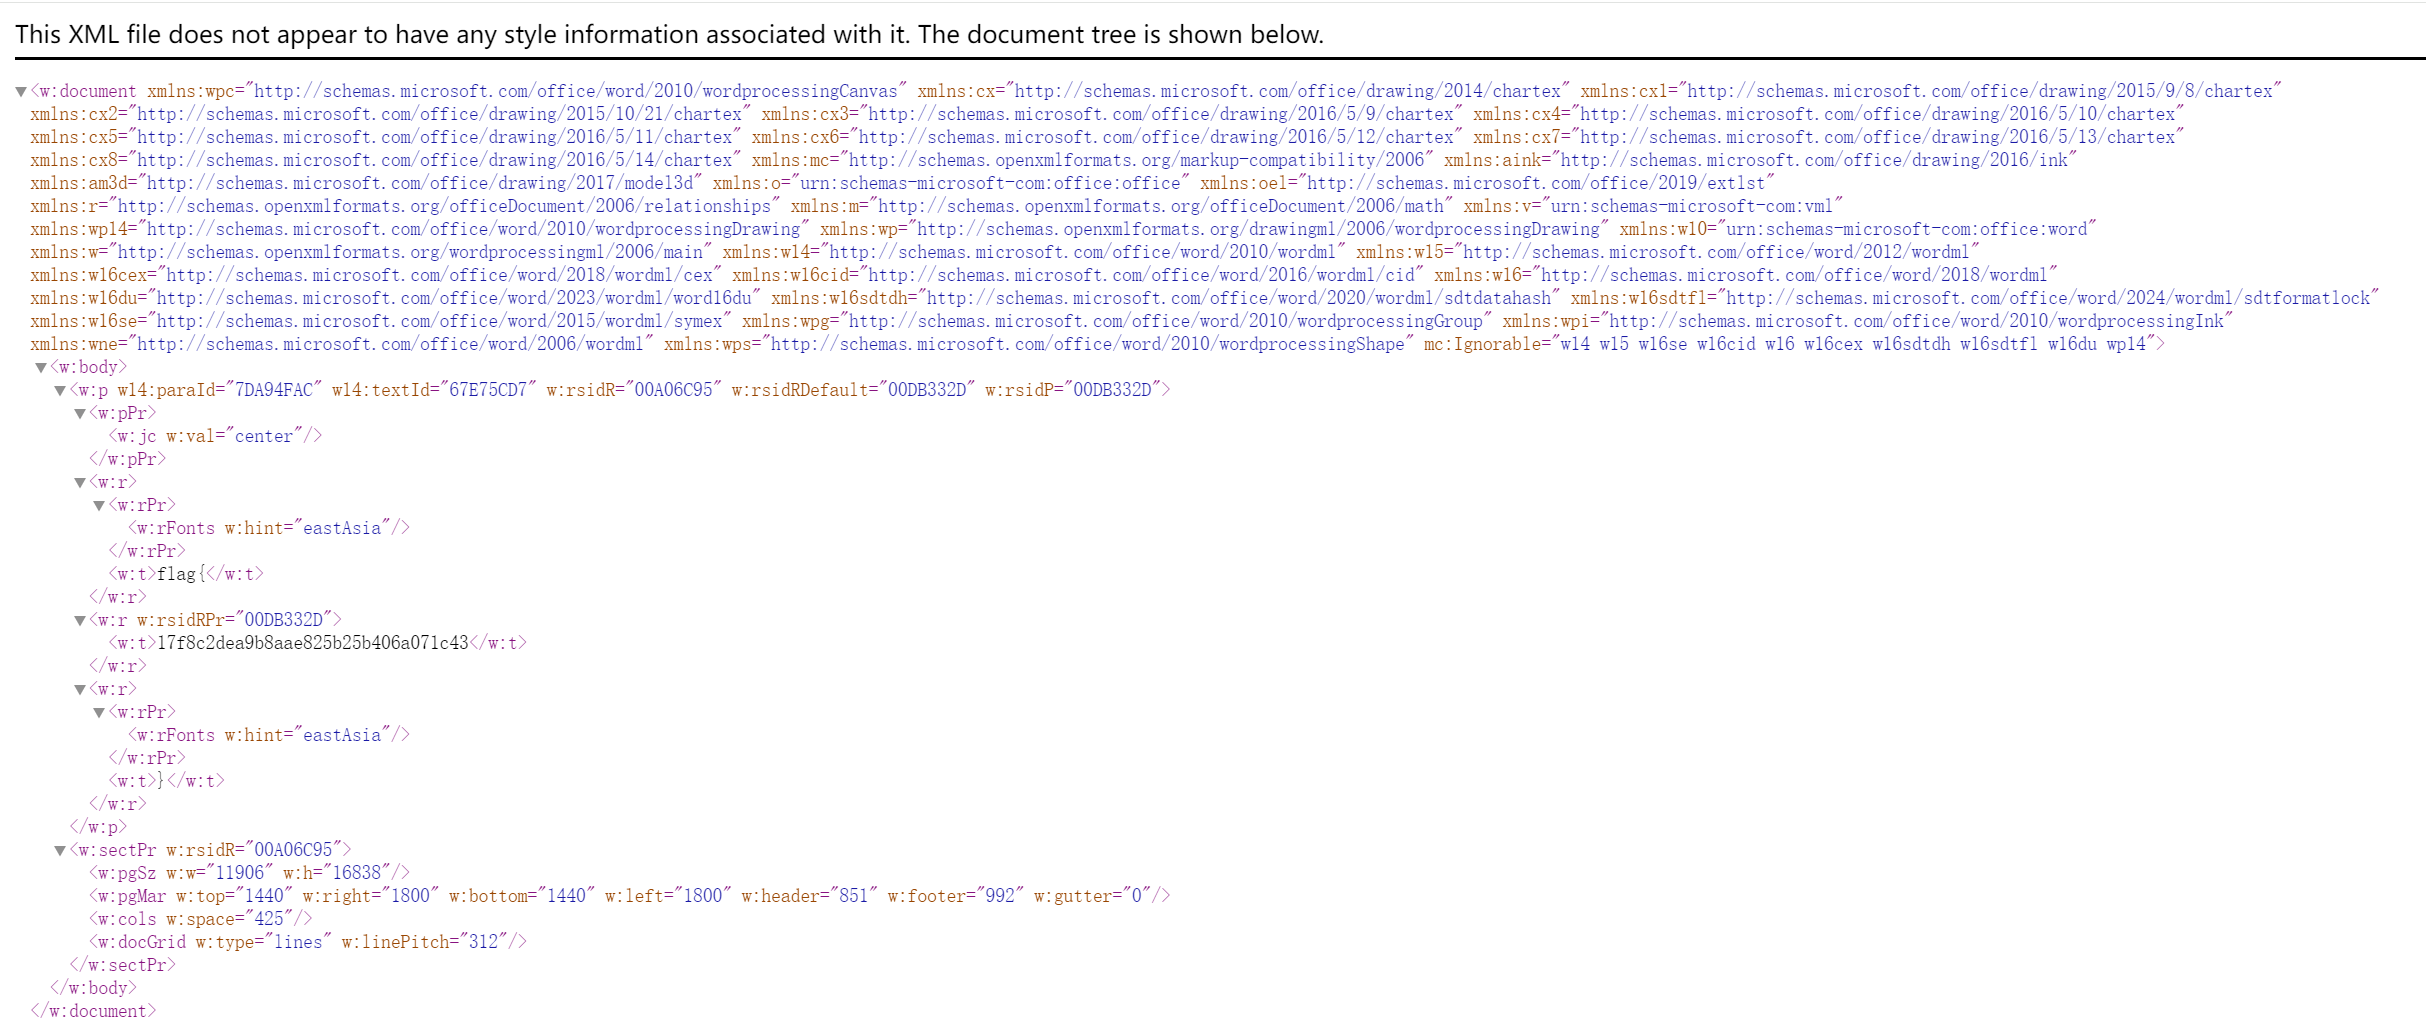Collapse the w:body node arrow

tap(41, 368)
